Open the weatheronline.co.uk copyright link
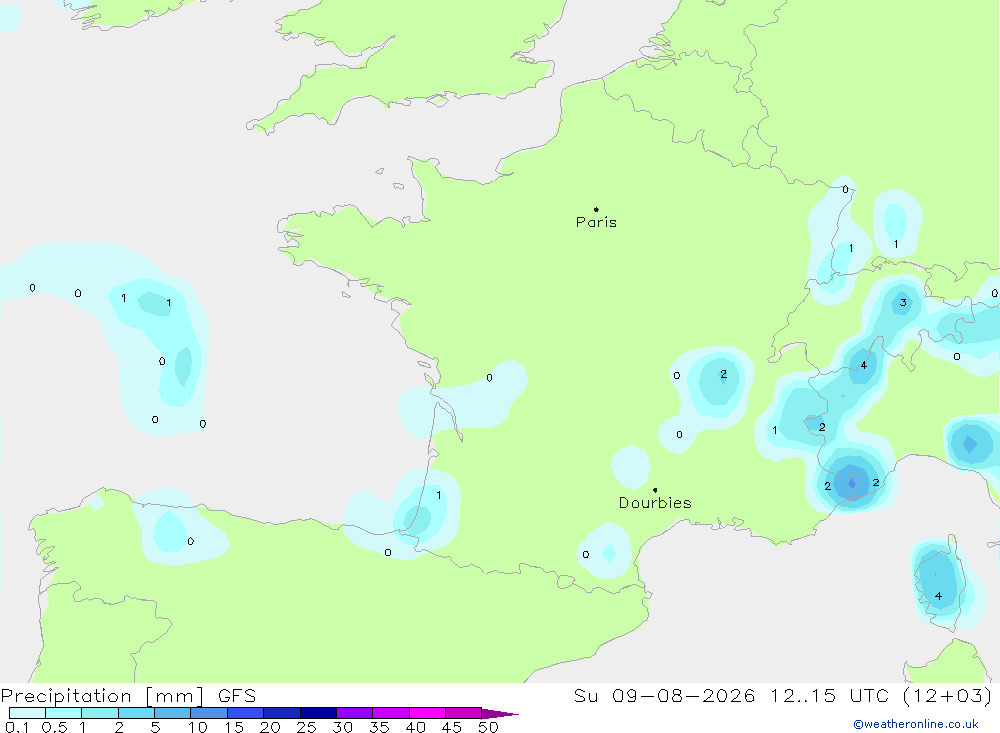The height and width of the screenshot is (733, 1000). (x=915, y=724)
